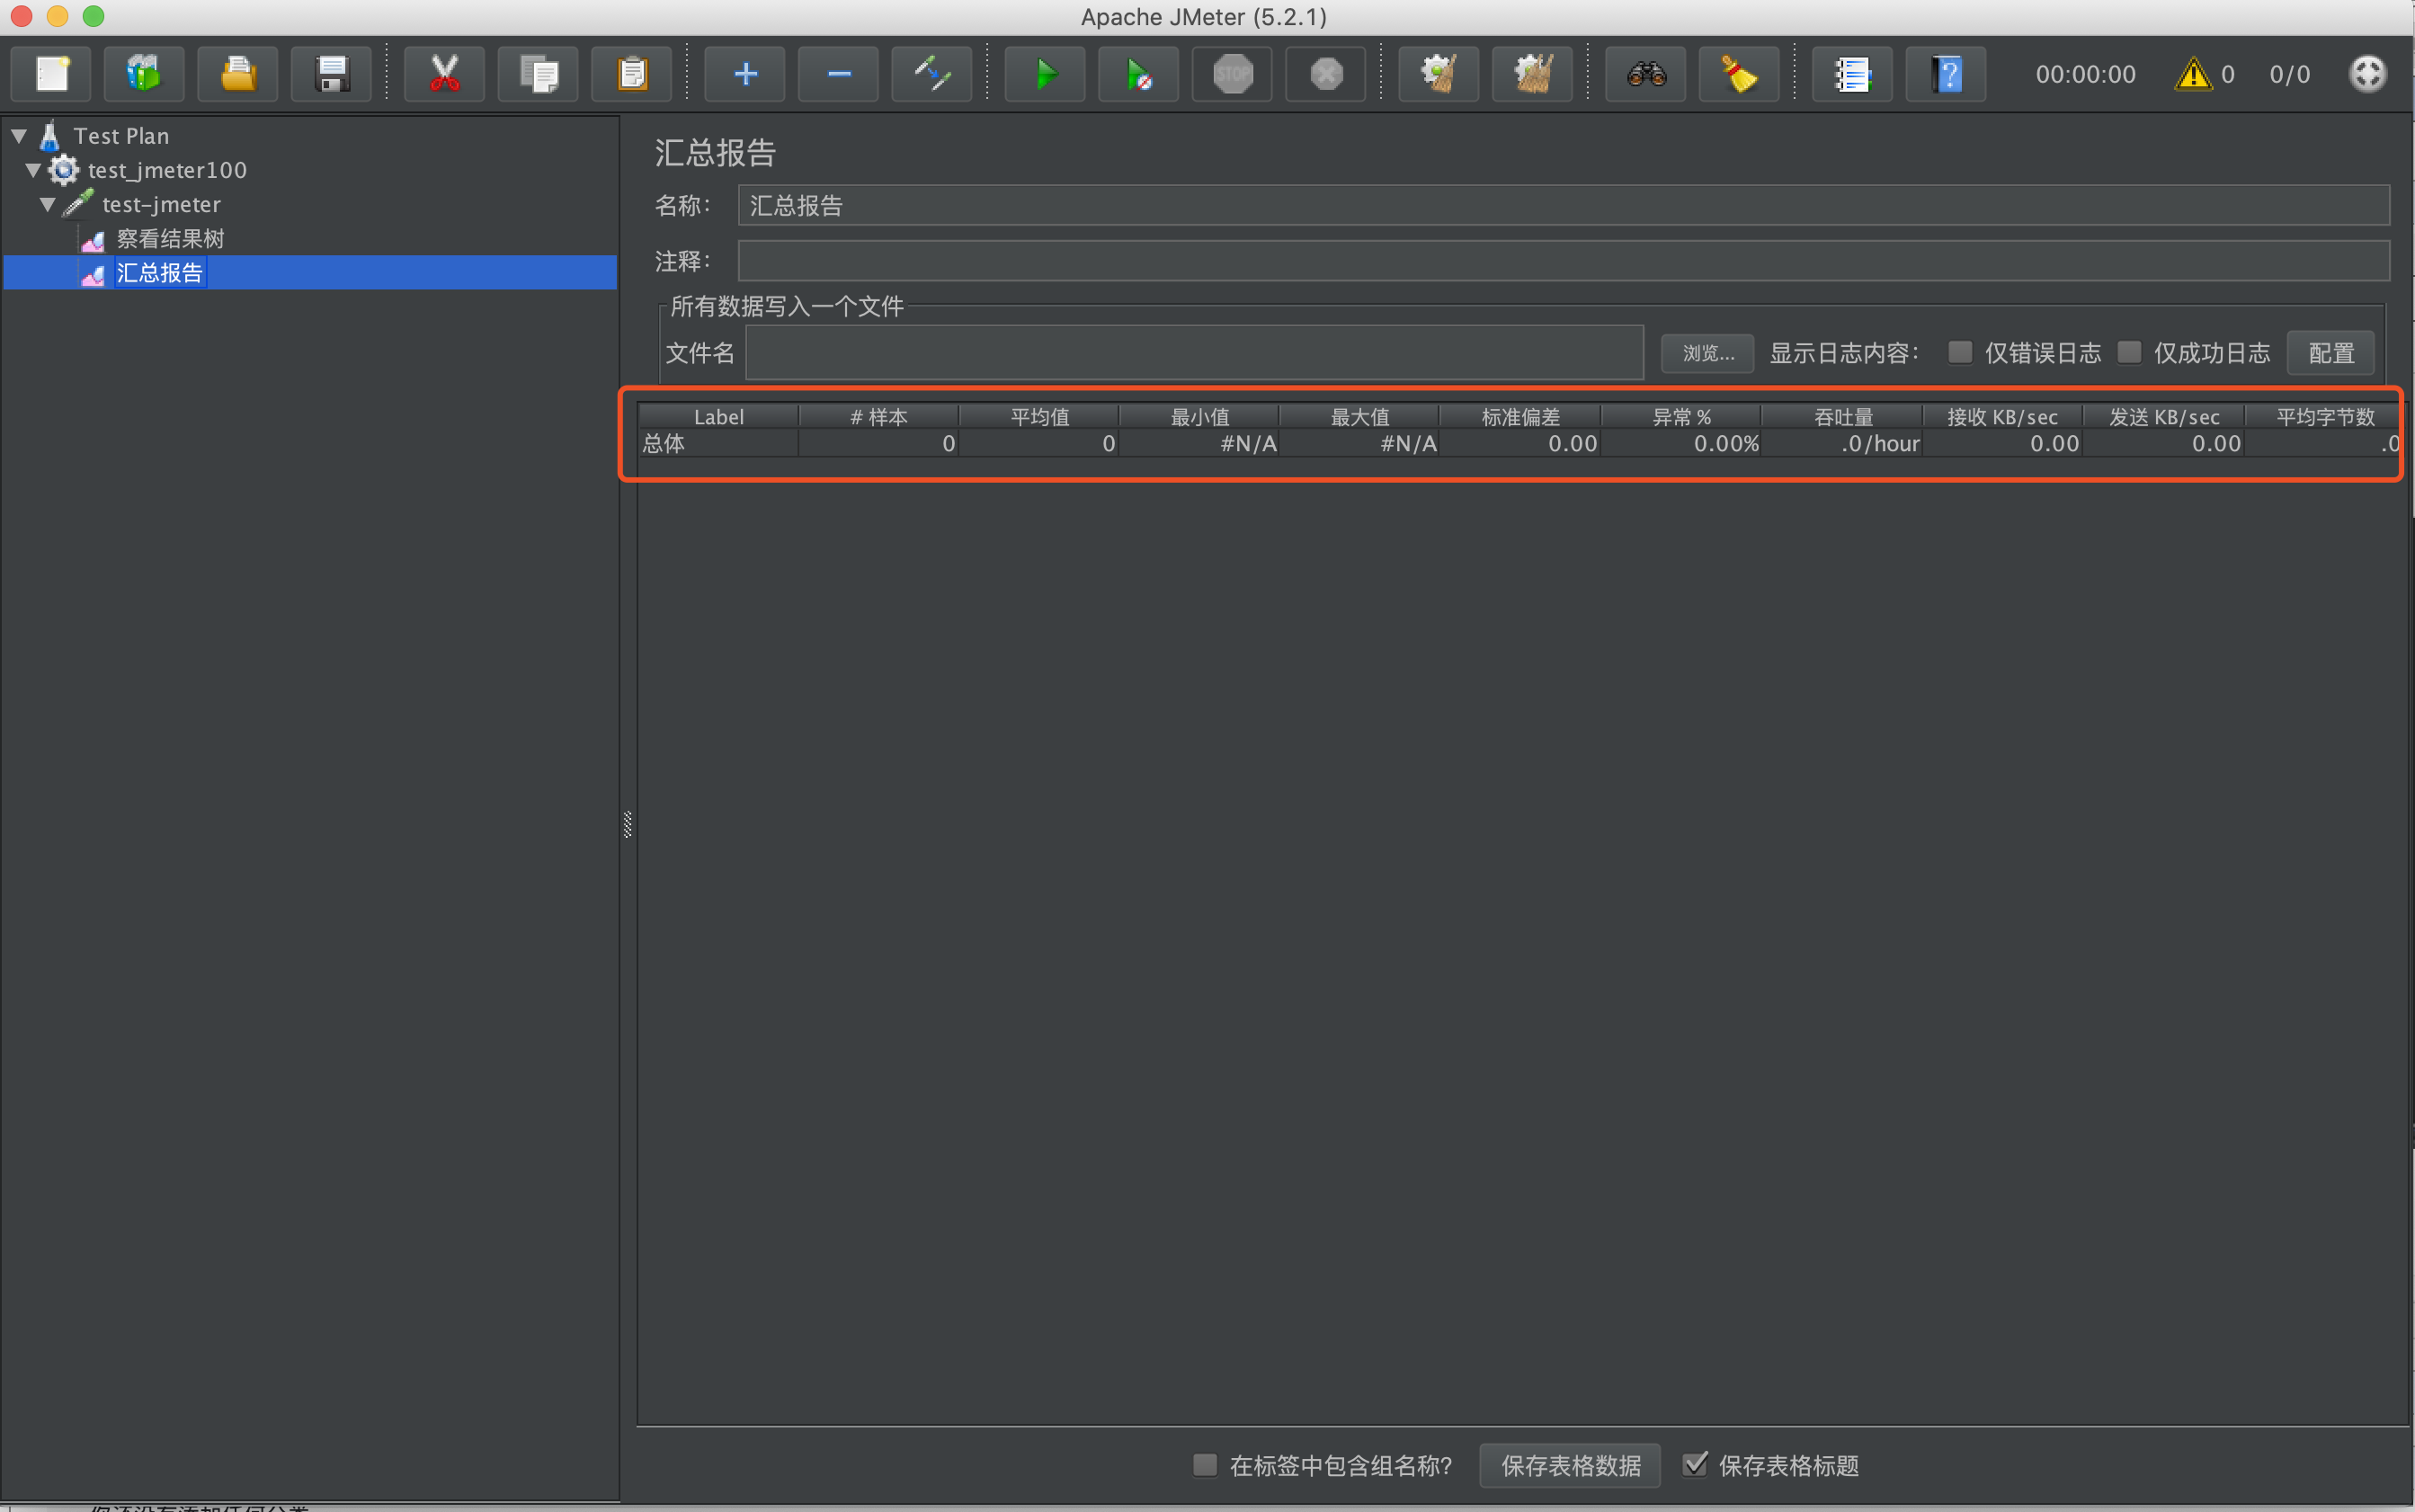Click the Stop test icon
2415x1512 pixels.
point(1233,74)
